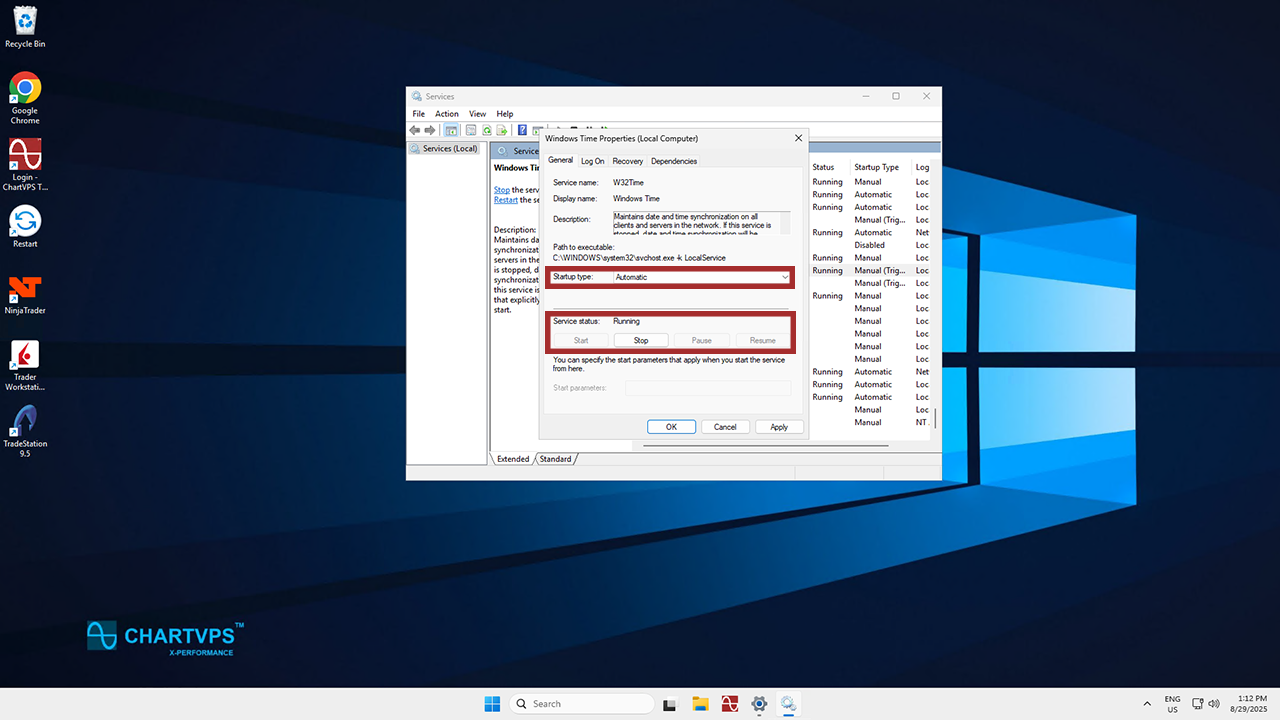Click the Export List toolbar icon

(x=503, y=130)
